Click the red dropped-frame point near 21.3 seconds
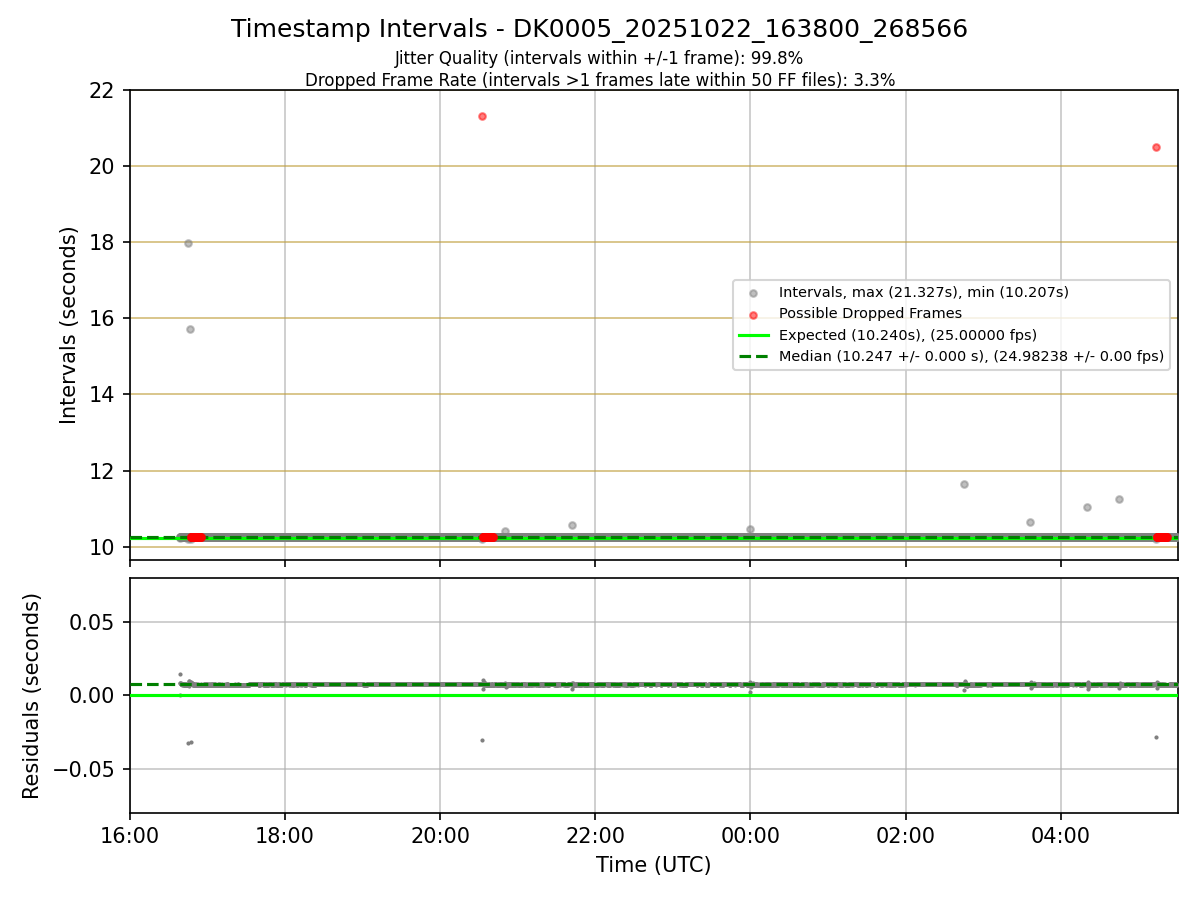The height and width of the screenshot is (900, 1200). tap(482, 116)
